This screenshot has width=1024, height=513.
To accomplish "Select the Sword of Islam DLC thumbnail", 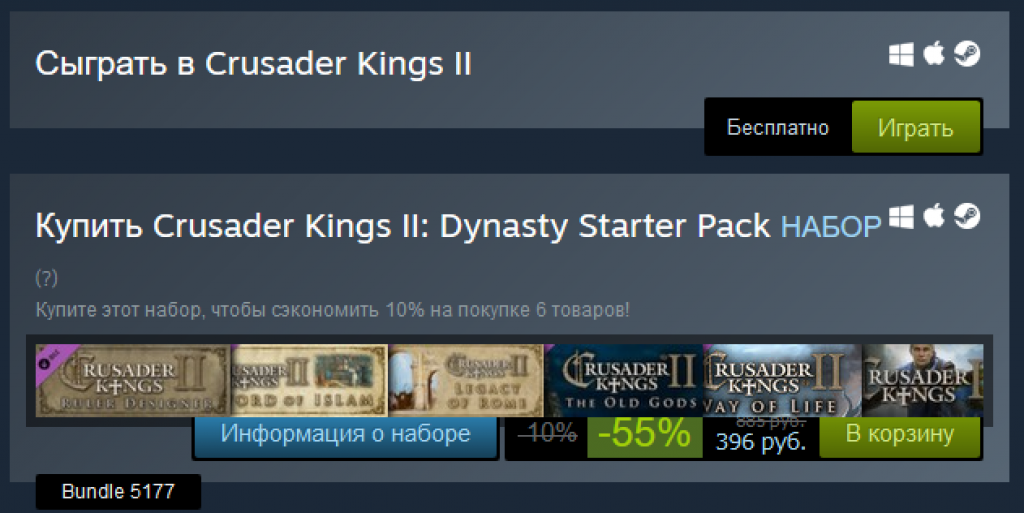I will coord(310,381).
